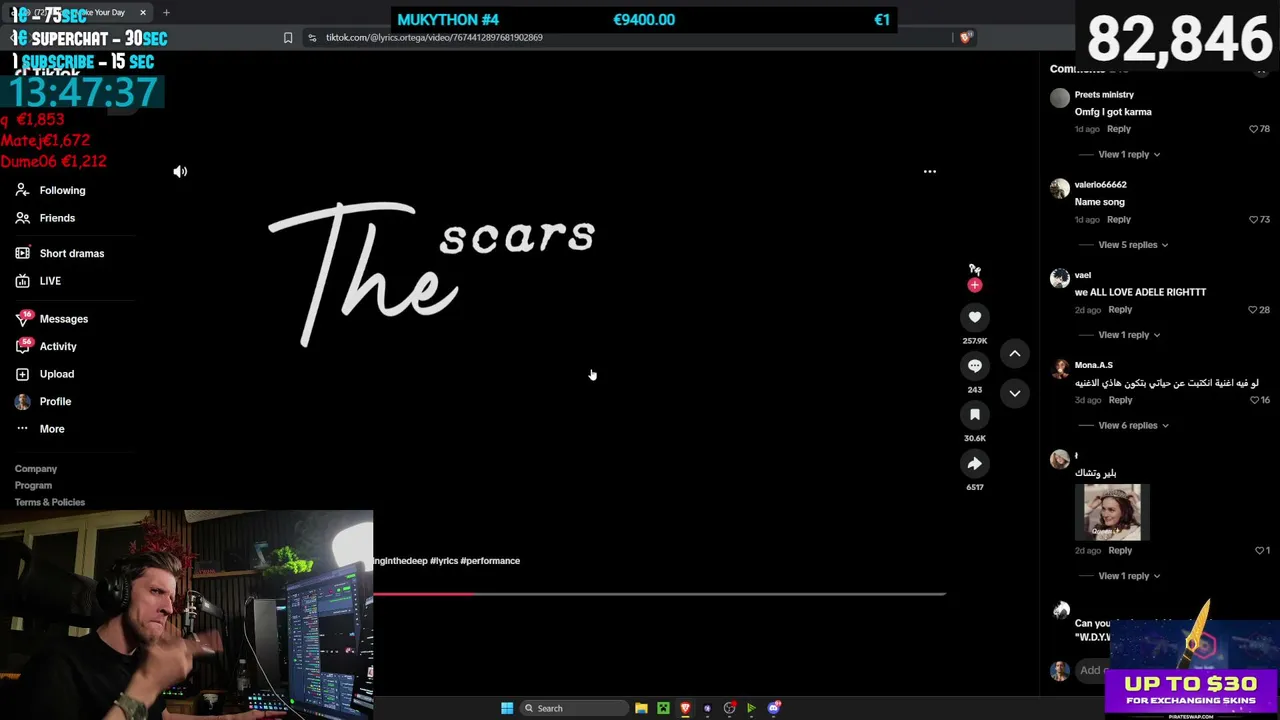Screen dimensions: 1280x720
Task: Open Preets ministry profile avatar
Action: 1060,98
